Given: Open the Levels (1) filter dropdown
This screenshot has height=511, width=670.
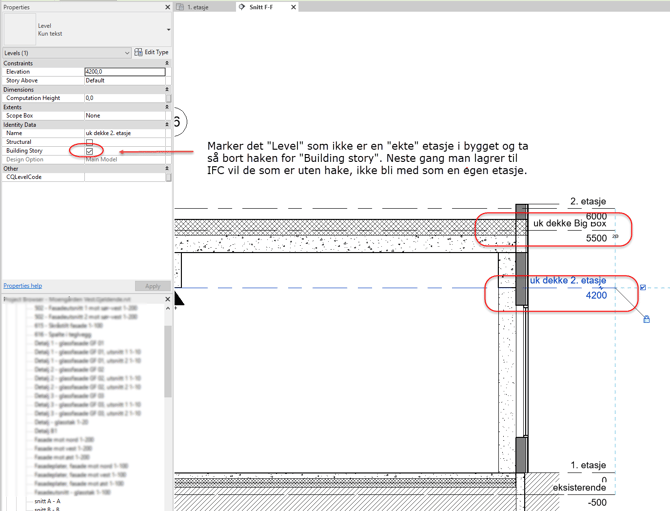Looking at the screenshot, I should pyautogui.click(x=127, y=53).
